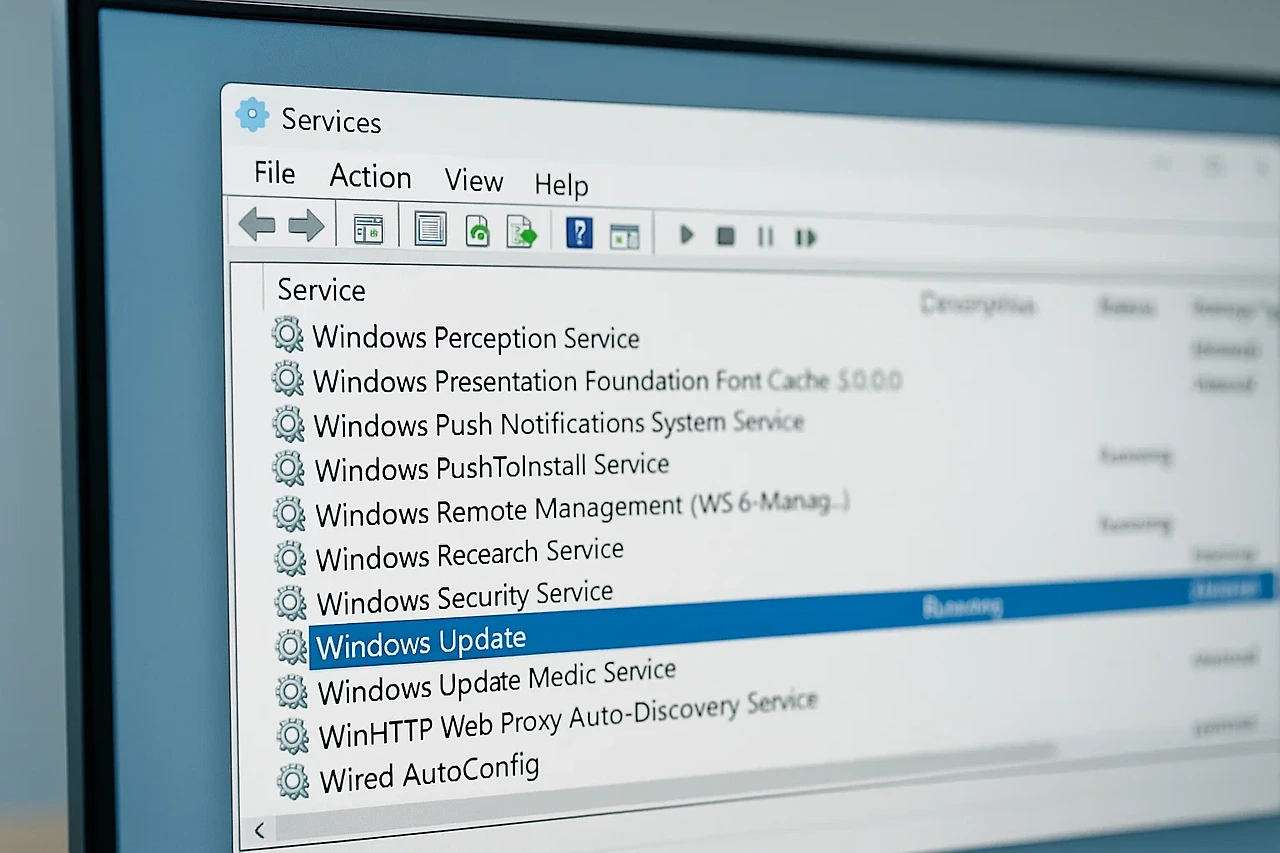Select the highlighted Windows Update row
Image resolution: width=1280 pixels, height=853 pixels.
tap(792, 620)
